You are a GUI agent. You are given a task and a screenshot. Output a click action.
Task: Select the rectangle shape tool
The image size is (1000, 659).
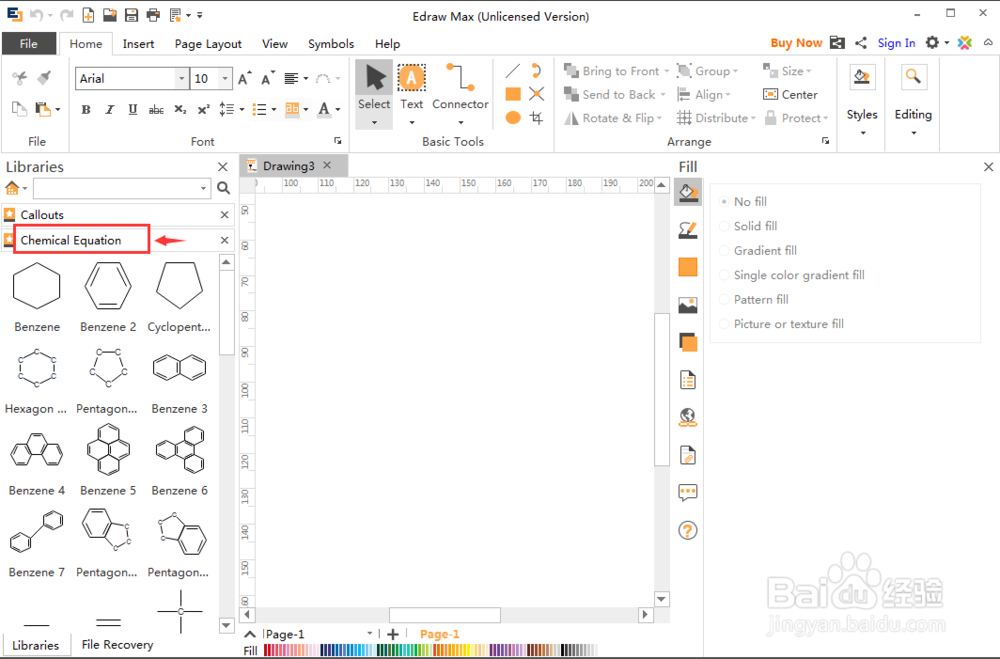pos(513,94)
